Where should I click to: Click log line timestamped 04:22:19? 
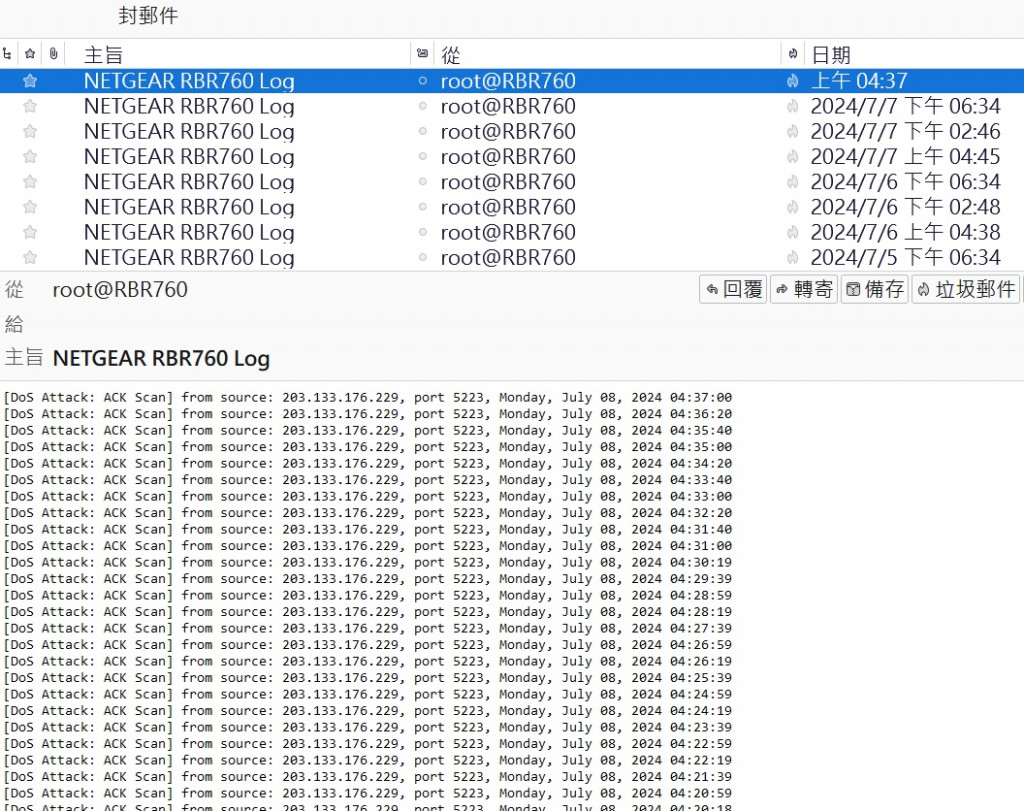368,761
